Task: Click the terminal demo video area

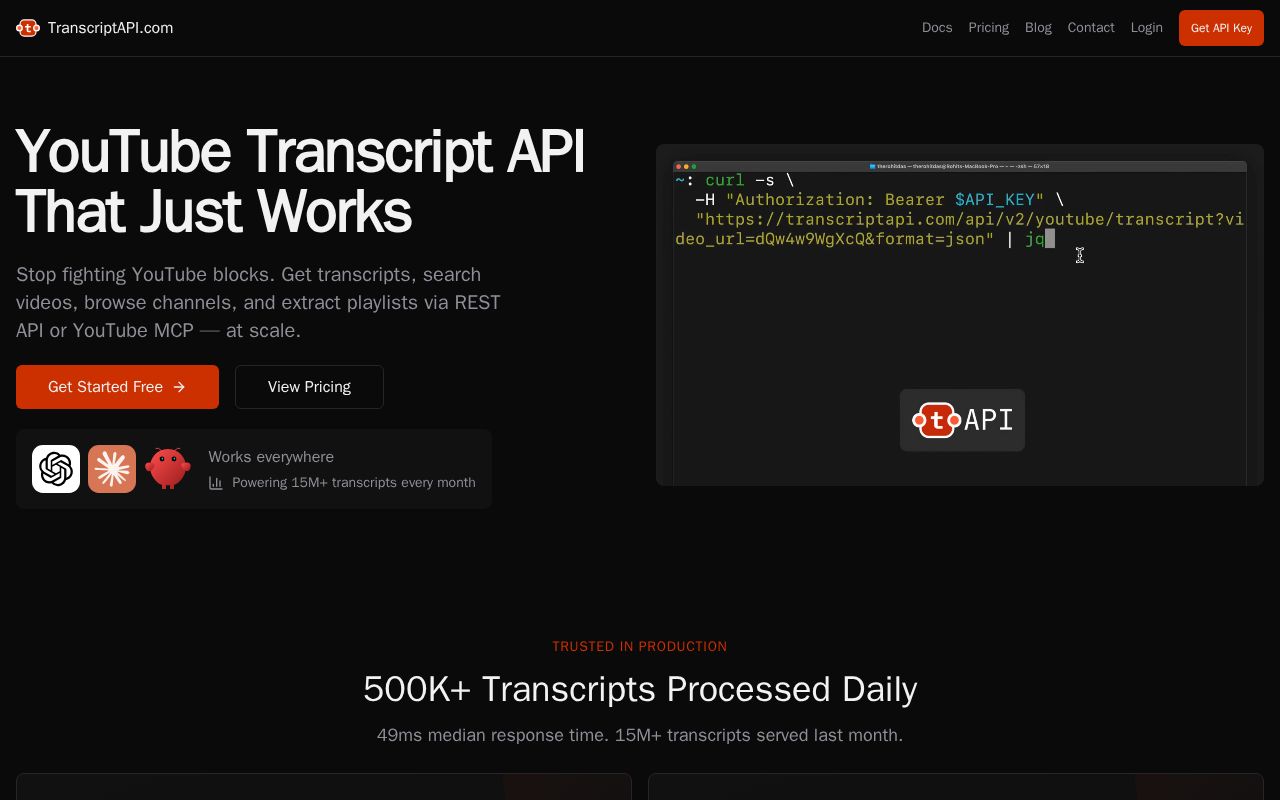Action: click(x=960, y=315)
